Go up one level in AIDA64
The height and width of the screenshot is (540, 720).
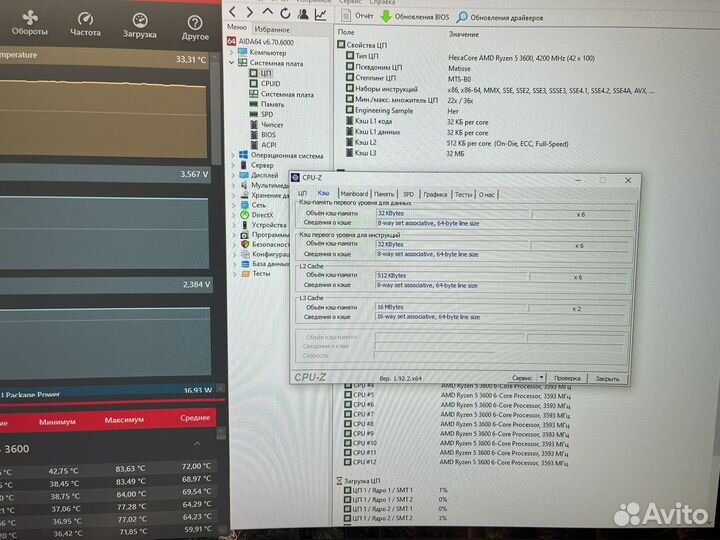(267, 12)
